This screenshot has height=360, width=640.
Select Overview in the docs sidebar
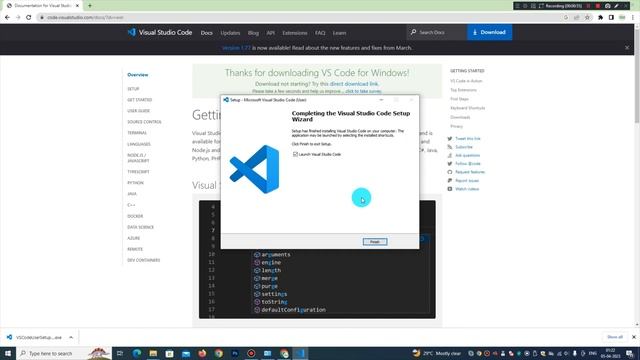[x=138, y=75]
